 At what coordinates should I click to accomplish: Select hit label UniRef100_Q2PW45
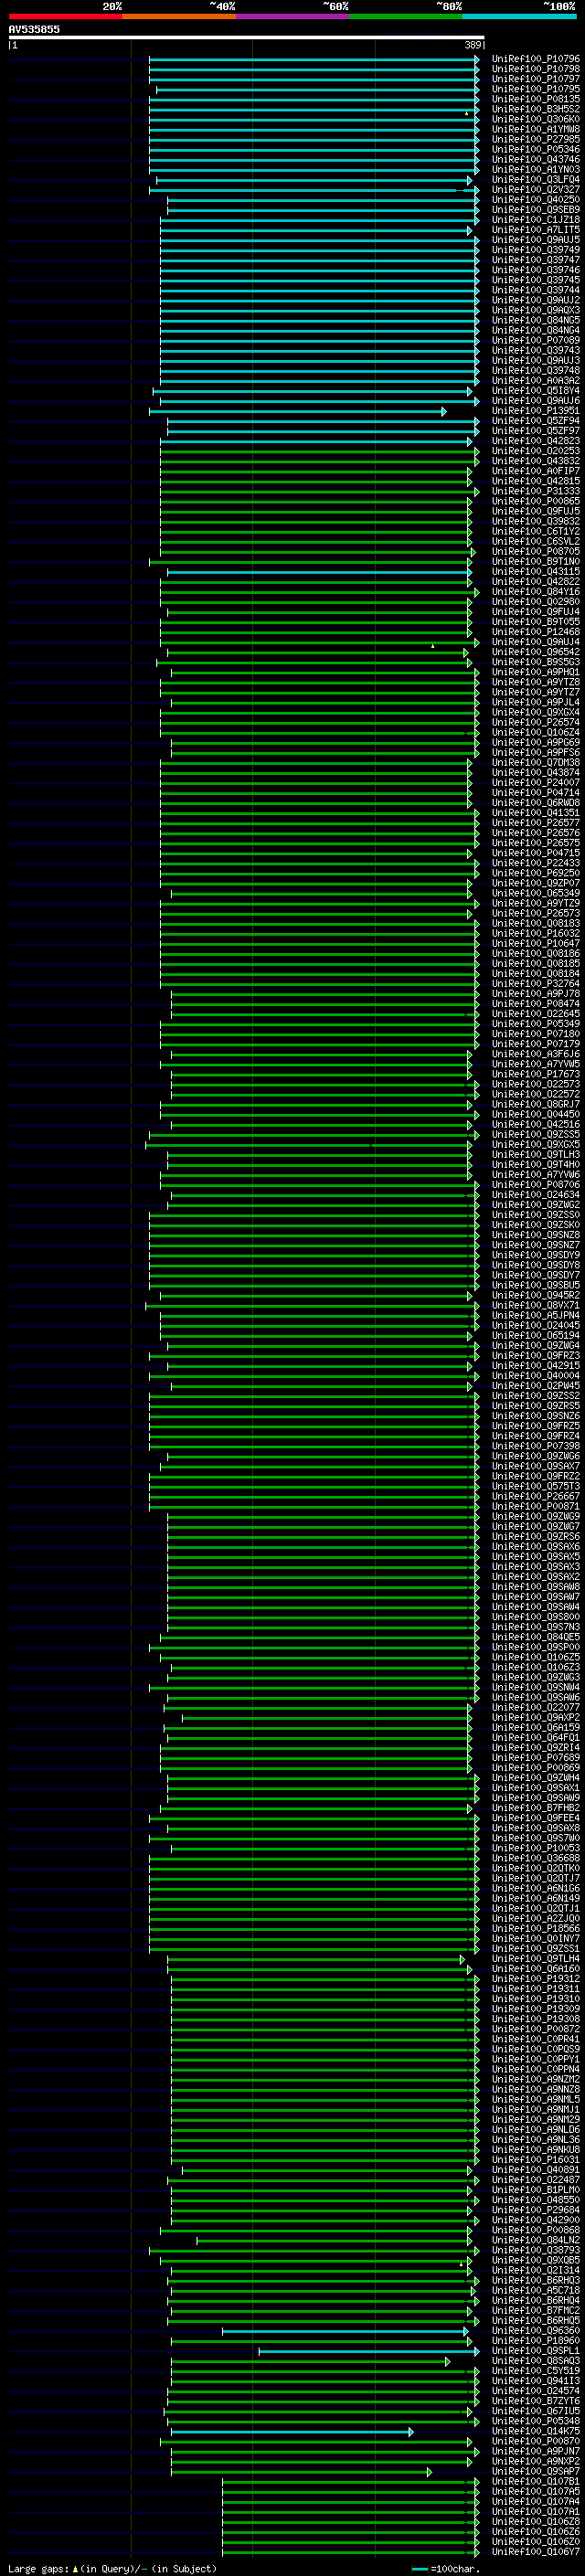(x=536, y=1386)
